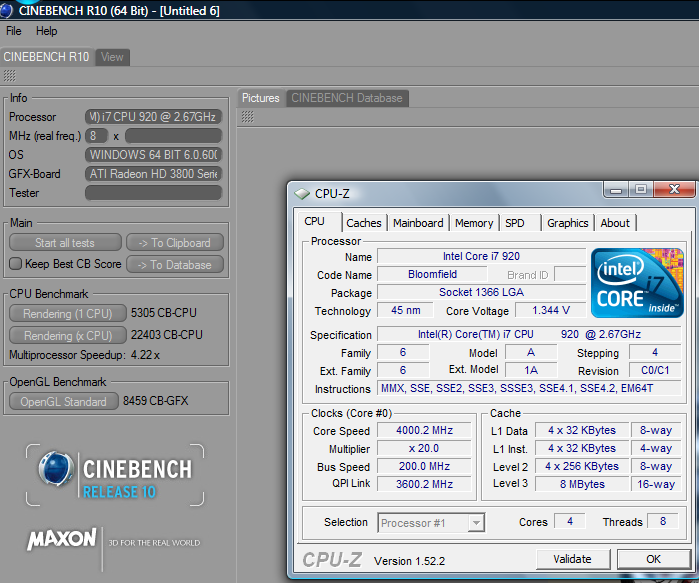The image size is (699, 583).
Task: Switch to the View tab
Action: [x=112, y=57]
